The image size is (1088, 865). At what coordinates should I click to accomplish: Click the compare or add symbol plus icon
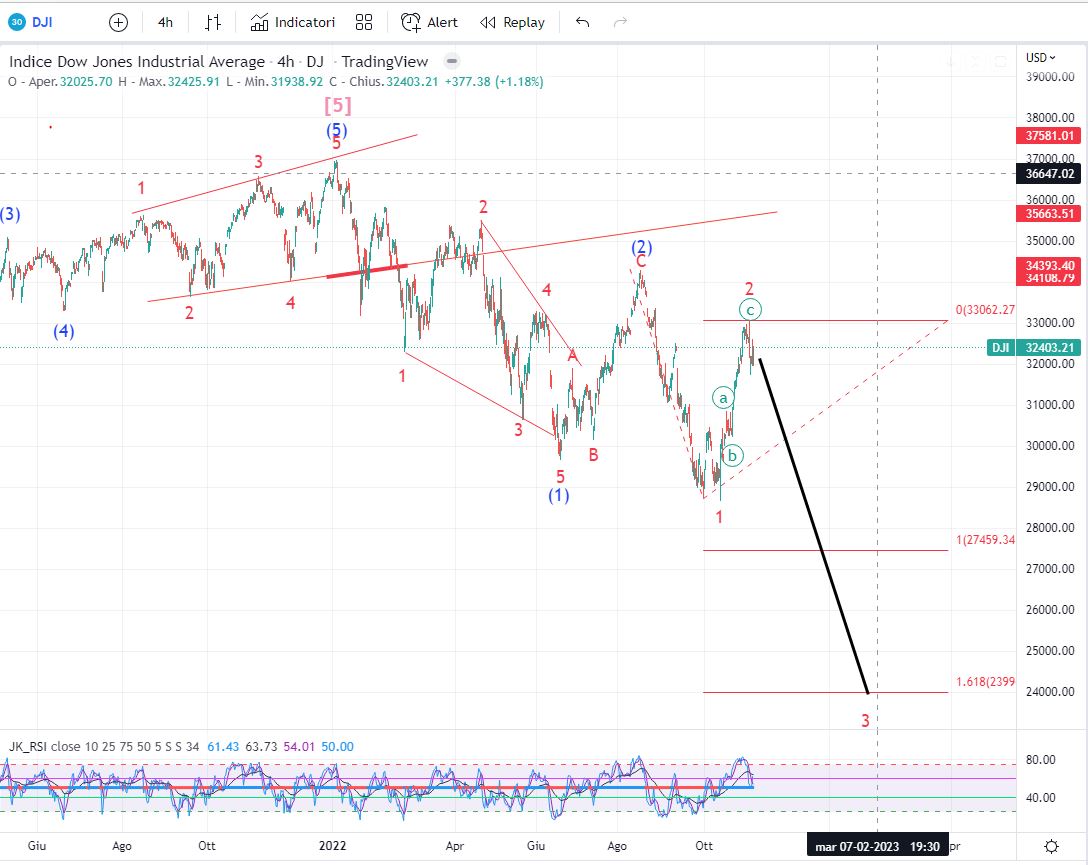(x=119, y=23)
